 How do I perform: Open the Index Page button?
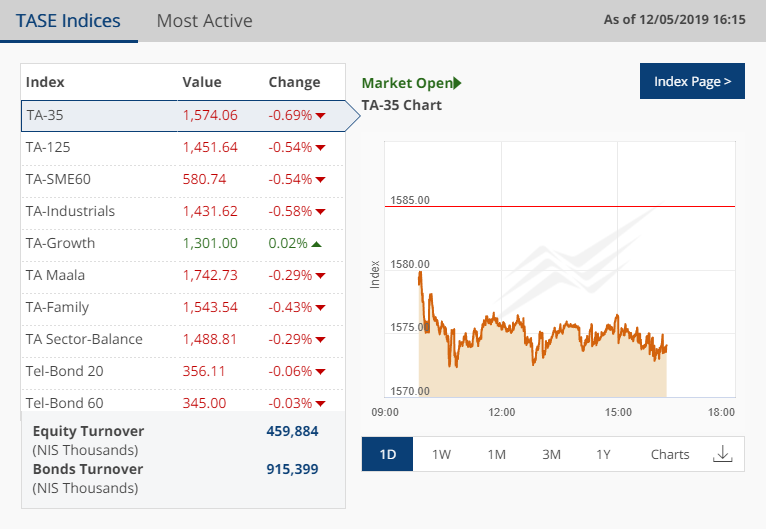pos(692,81)
